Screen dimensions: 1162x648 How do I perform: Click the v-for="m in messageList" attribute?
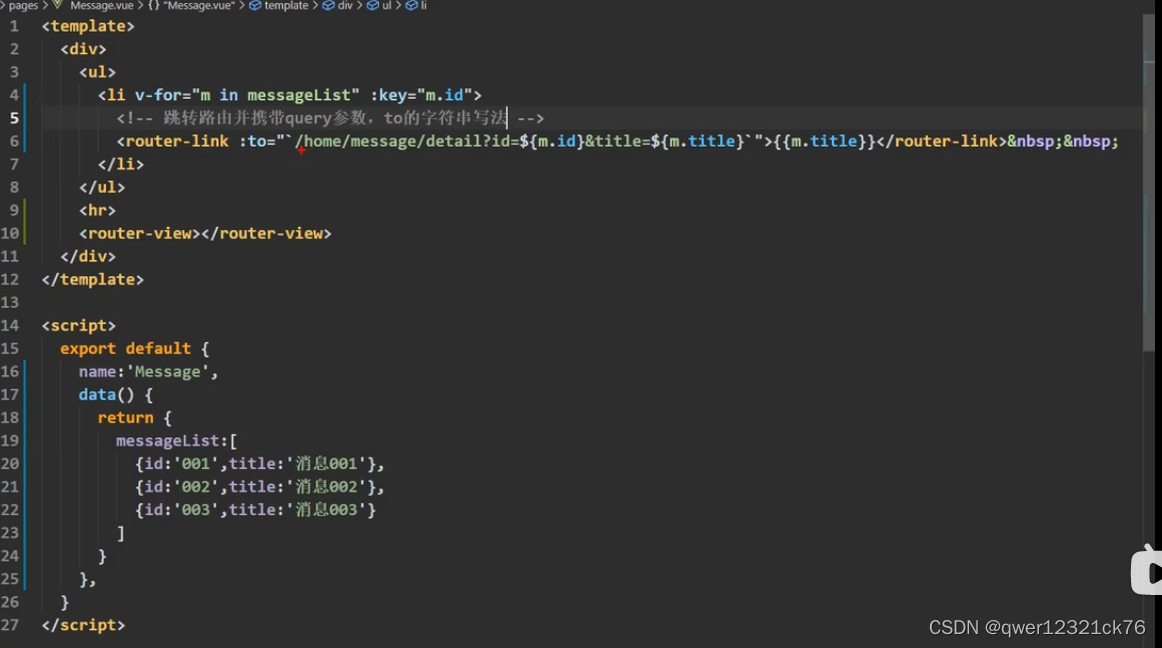coord(247,95)
